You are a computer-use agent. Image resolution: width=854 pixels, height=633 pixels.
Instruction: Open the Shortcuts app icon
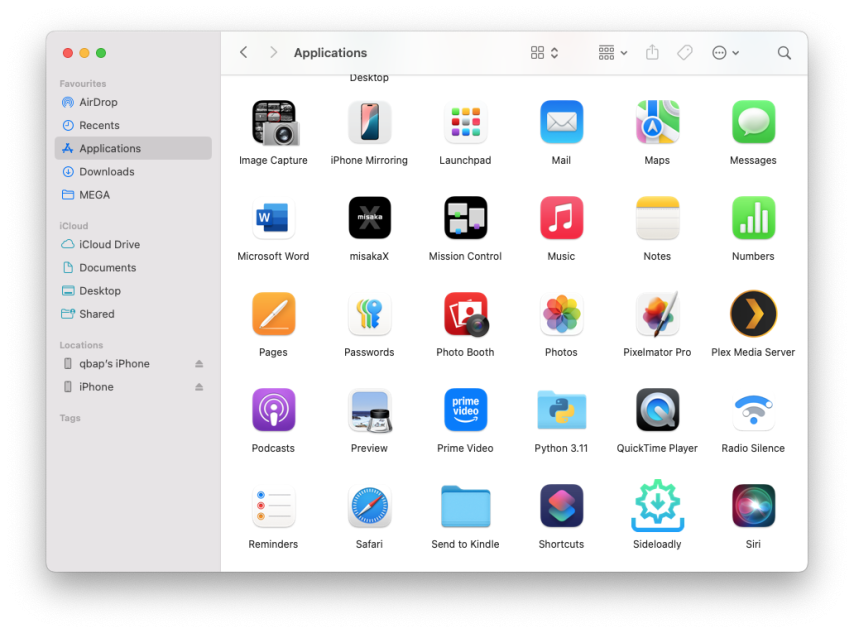pyautogui.click(x=561, y=506)
